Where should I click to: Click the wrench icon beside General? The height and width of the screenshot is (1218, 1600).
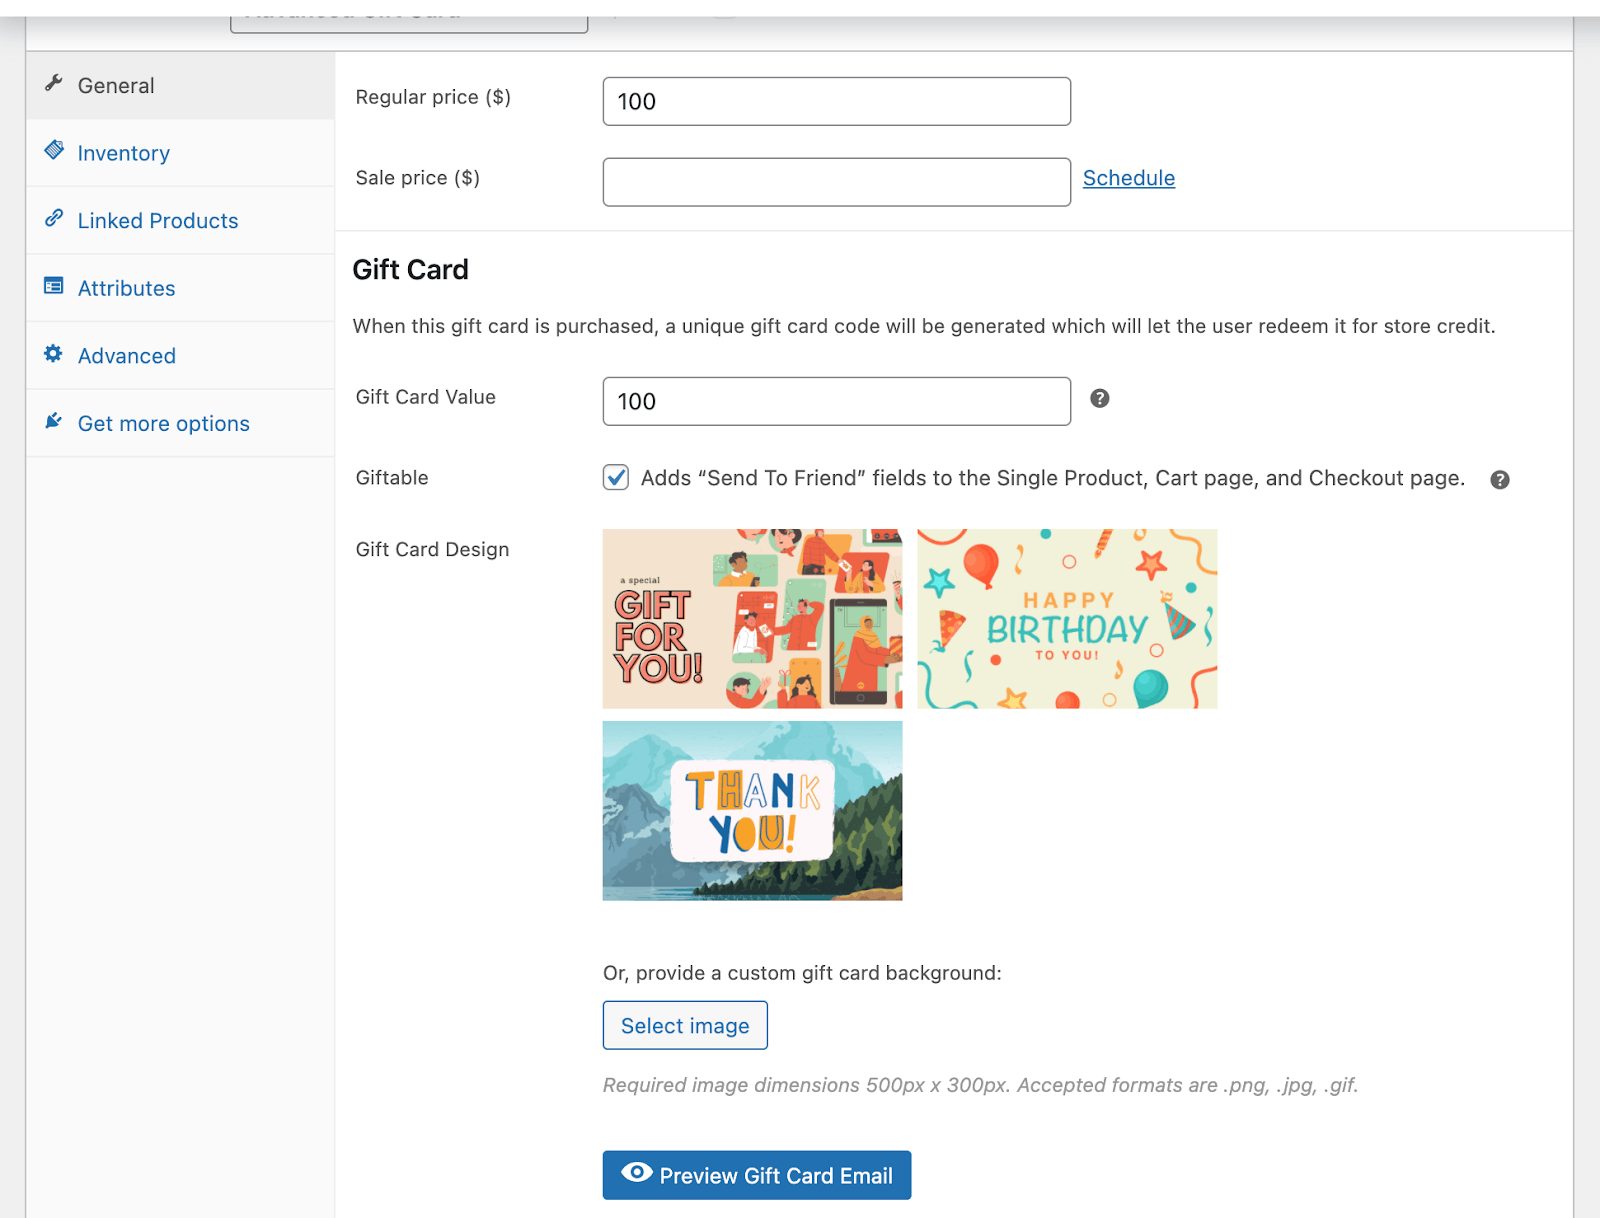click(x=54, y=83)
